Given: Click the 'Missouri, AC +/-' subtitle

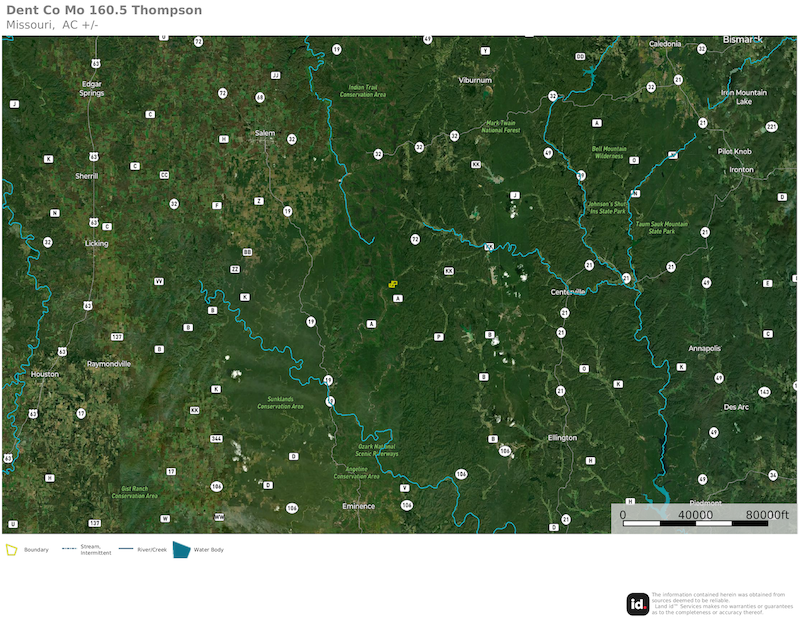Looking at the screenshot, I should pyautogui.click(x=52, y=25).
